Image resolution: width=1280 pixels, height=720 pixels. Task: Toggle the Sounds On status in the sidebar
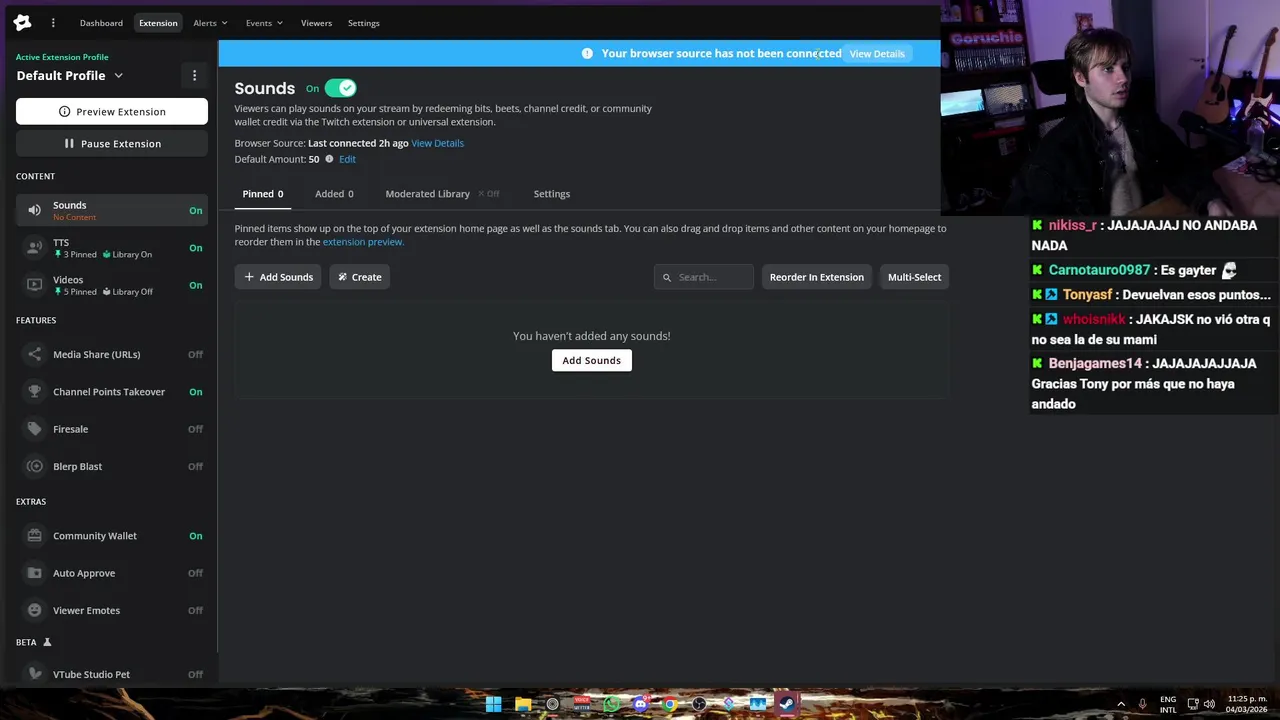[x=196, y=211]
